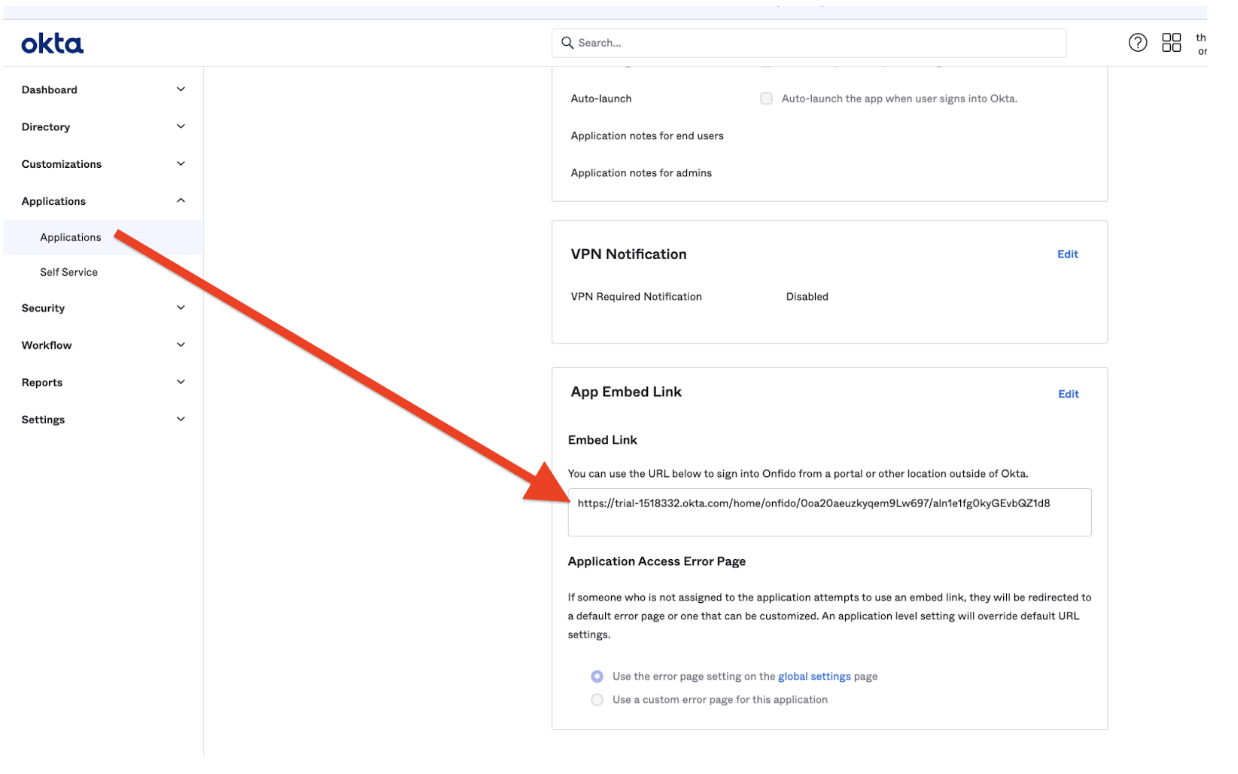Expand the Directory menu
Viewport: 1238px width, 774px height.
point(102,127)
